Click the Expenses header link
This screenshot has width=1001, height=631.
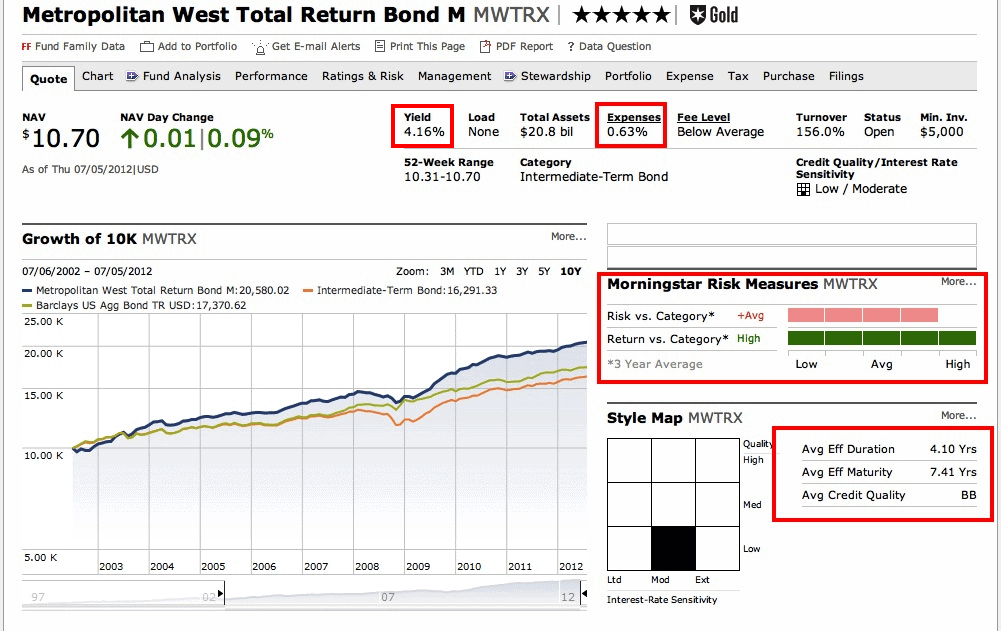click(633, 118)
